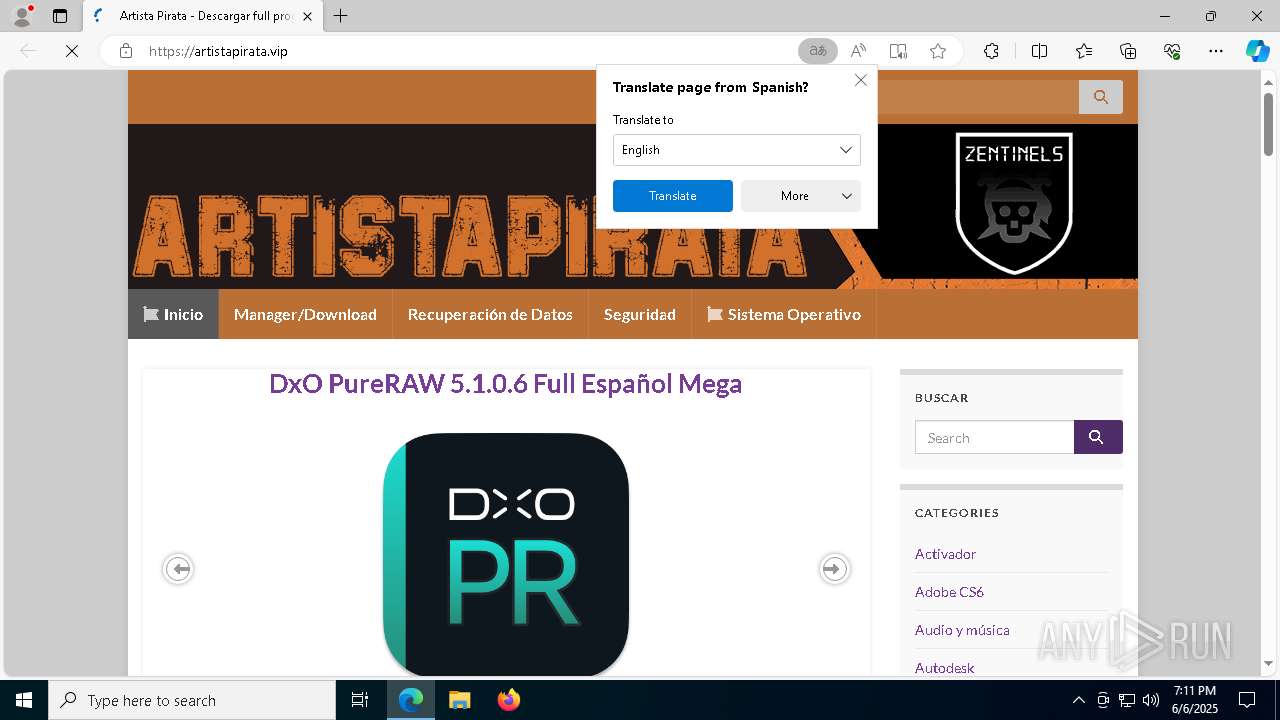Screen dimensions: 1280x720
Task: Open Recuperación de Datos menu item
Action: click(490, 314)
